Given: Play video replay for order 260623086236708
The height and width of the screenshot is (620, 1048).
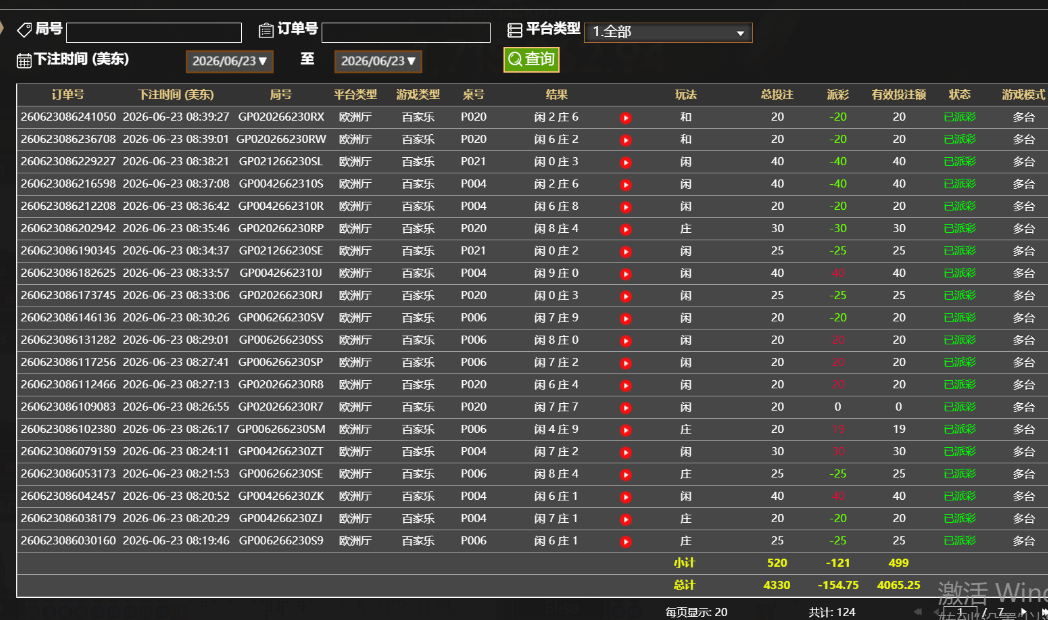Looking at the screenshot, I should tap(626, 140).
